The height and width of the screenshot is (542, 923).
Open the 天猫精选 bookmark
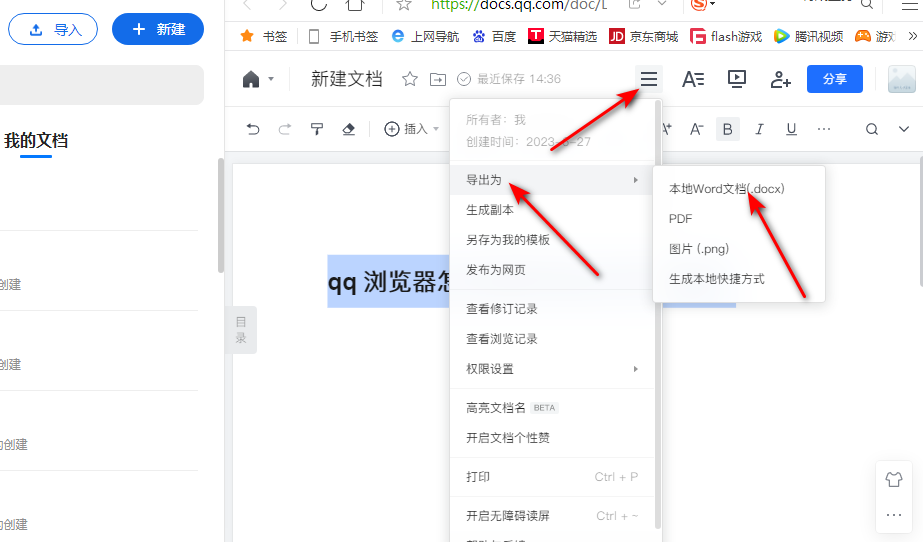pyautogui.click(x=562, y=36)
